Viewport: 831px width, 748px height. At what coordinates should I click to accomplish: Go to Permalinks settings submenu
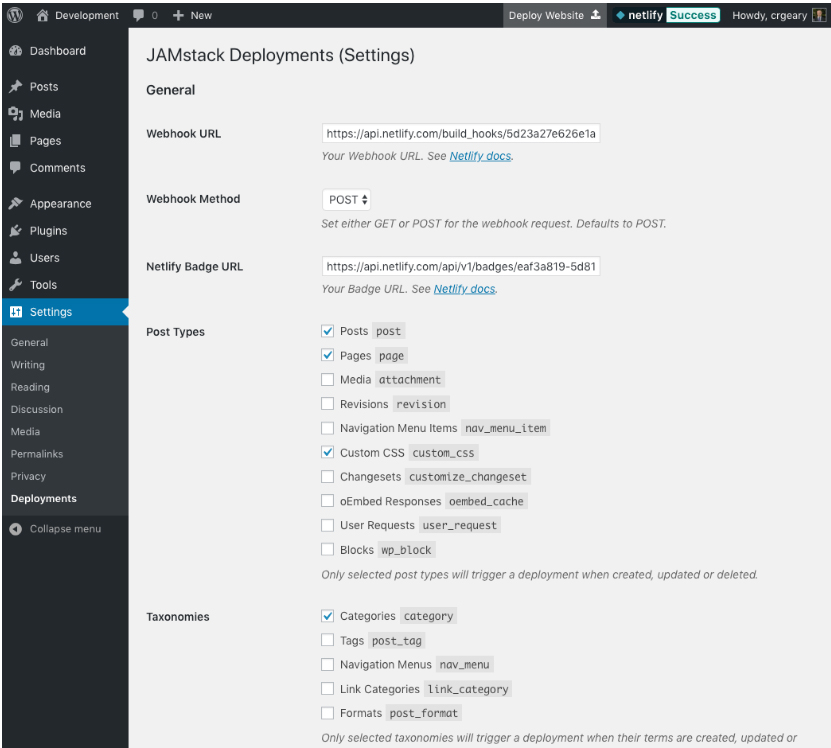click(36, 454)
